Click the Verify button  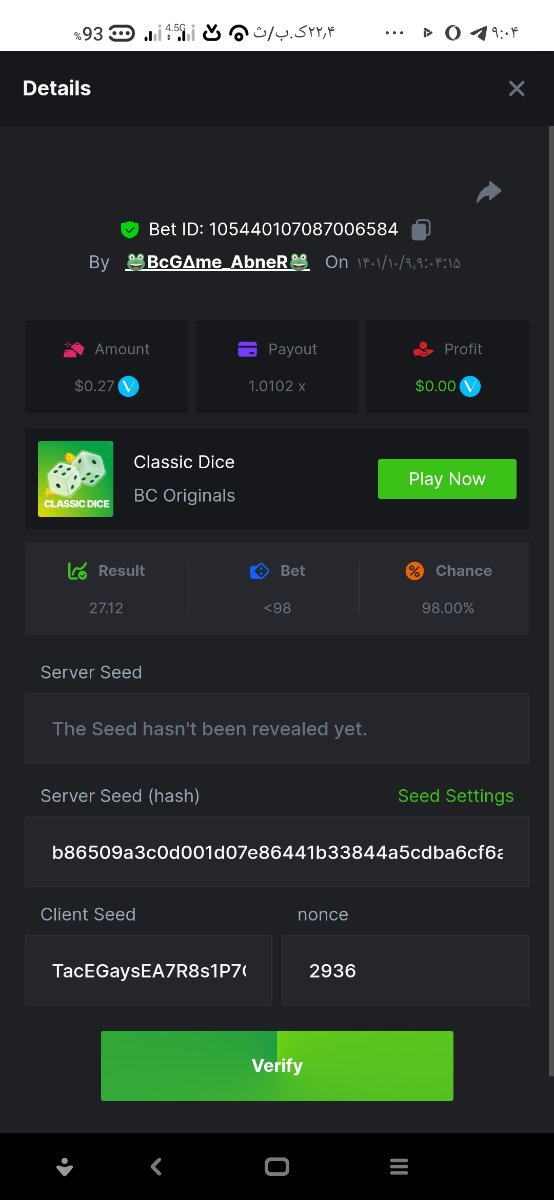(277, 1066)
